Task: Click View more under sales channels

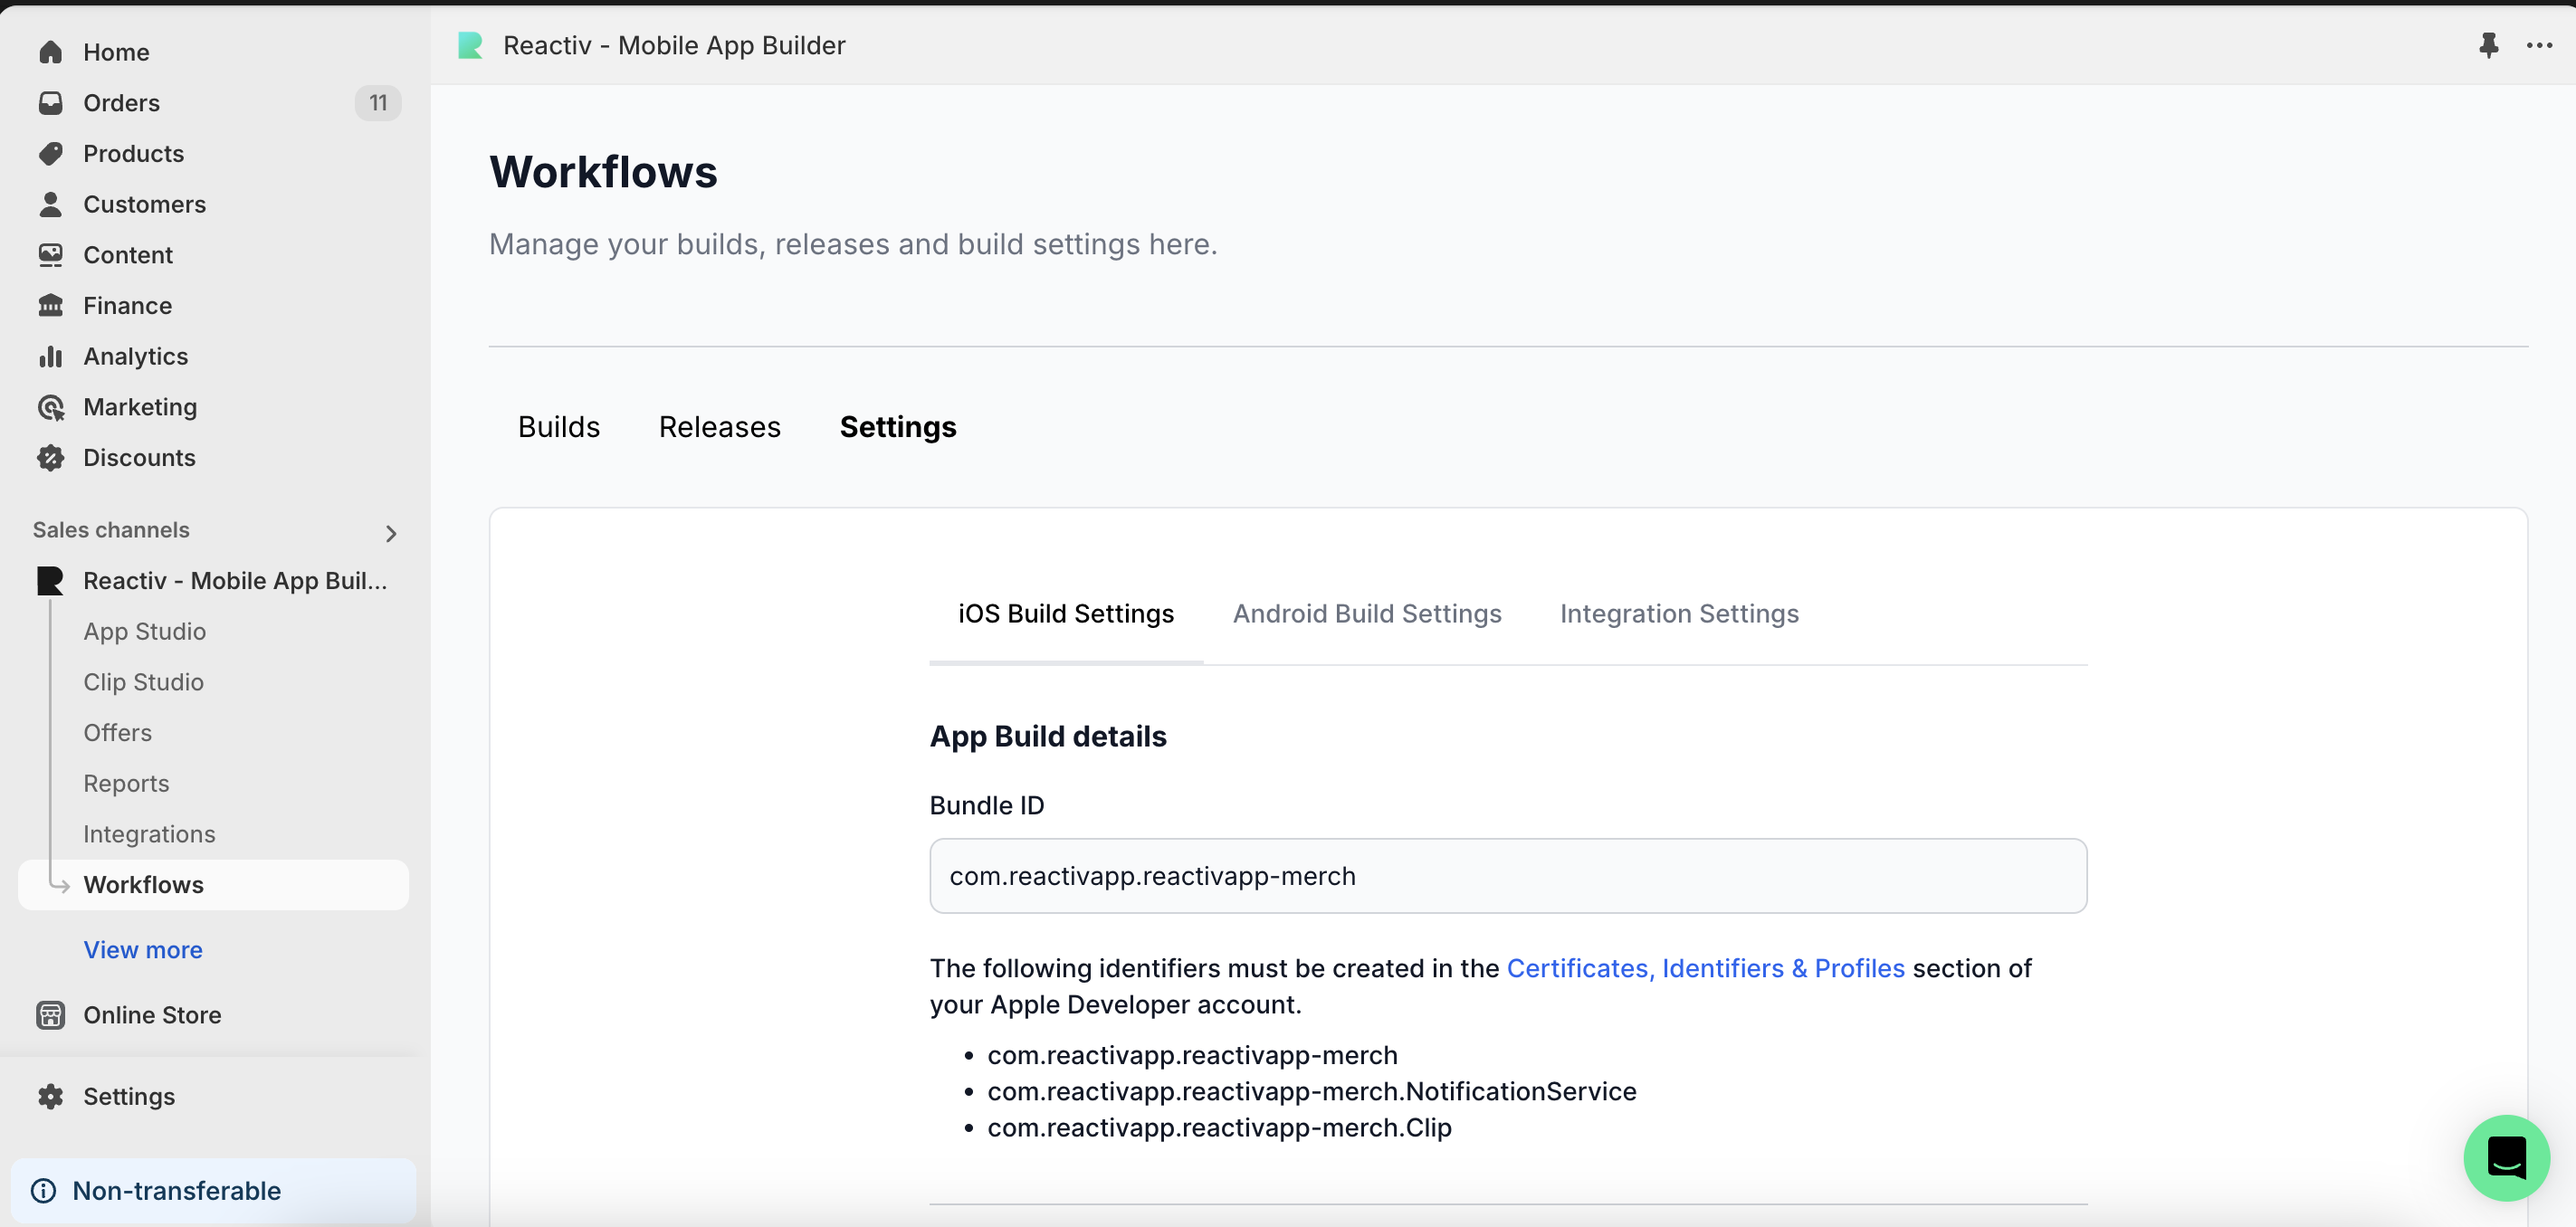Action: 143,950
